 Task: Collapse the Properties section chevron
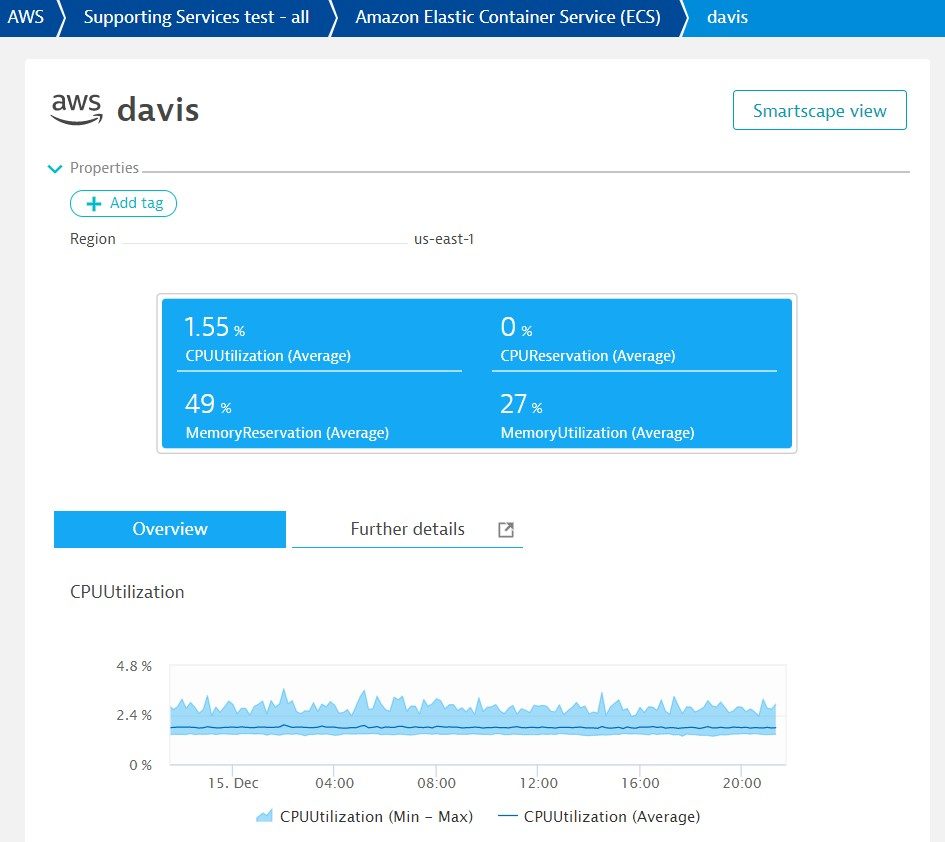pyautogui.click(x=55, y=168)
